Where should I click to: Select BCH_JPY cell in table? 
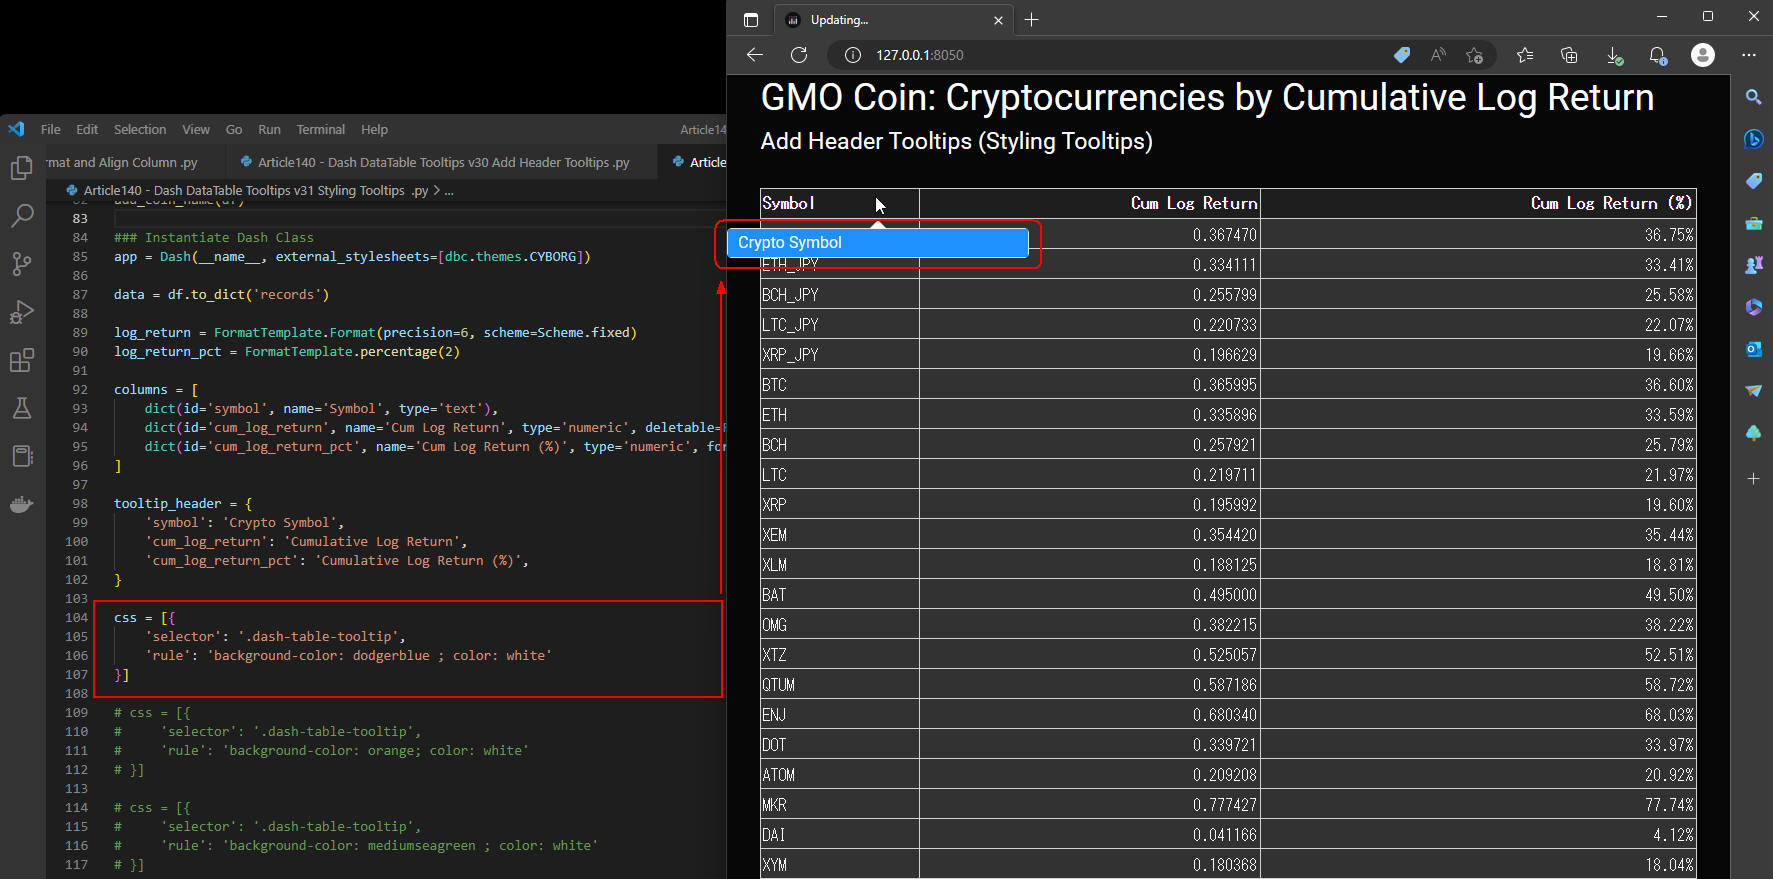[x=839, y=295]
